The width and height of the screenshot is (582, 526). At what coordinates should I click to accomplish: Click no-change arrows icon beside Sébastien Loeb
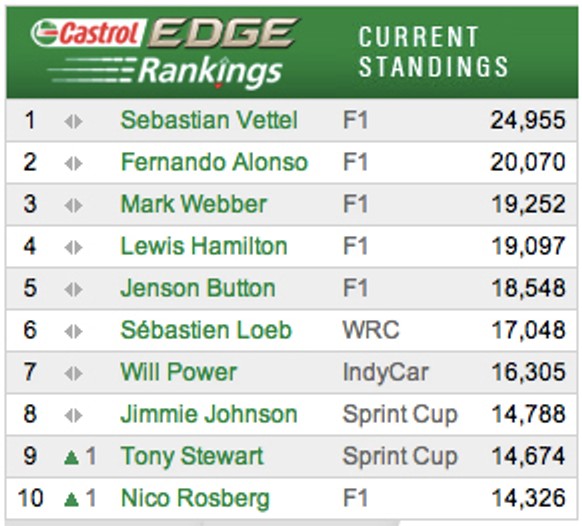[73, 331]
